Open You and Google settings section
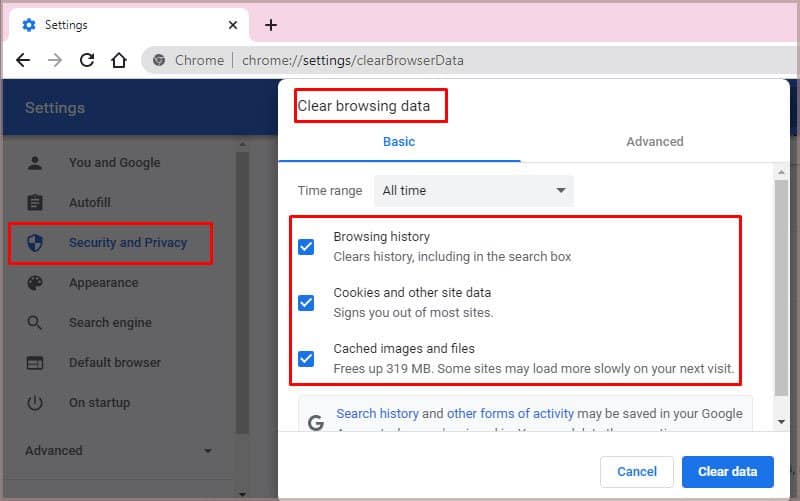This screenshot has height=501, width=800. [115, 163]
